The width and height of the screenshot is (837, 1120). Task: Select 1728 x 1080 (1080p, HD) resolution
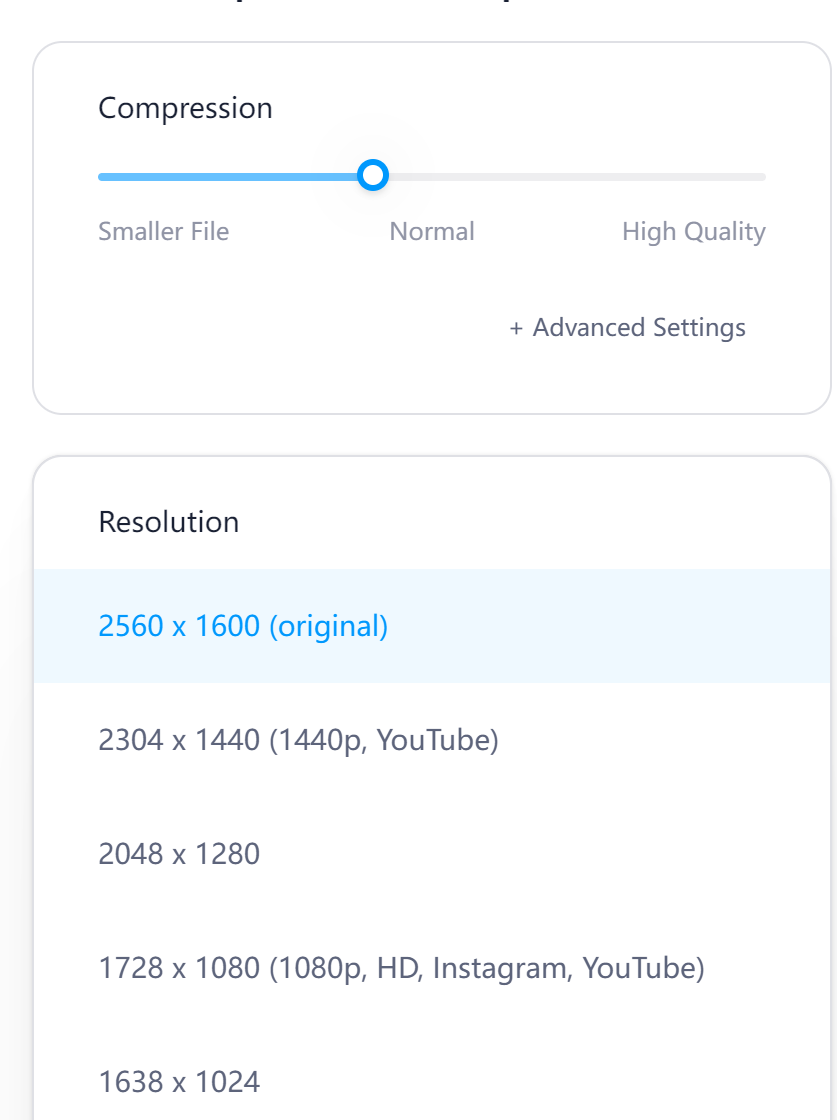[401, 968]
